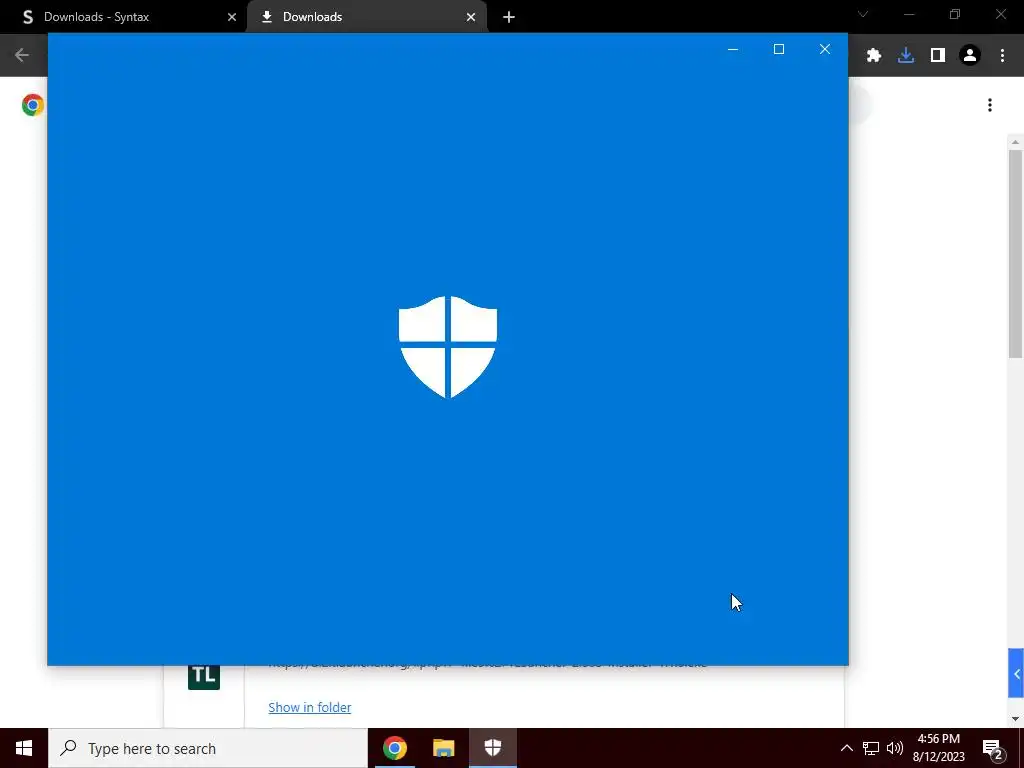
Task: Open Downloads page more actions menu
Action: 990,105
